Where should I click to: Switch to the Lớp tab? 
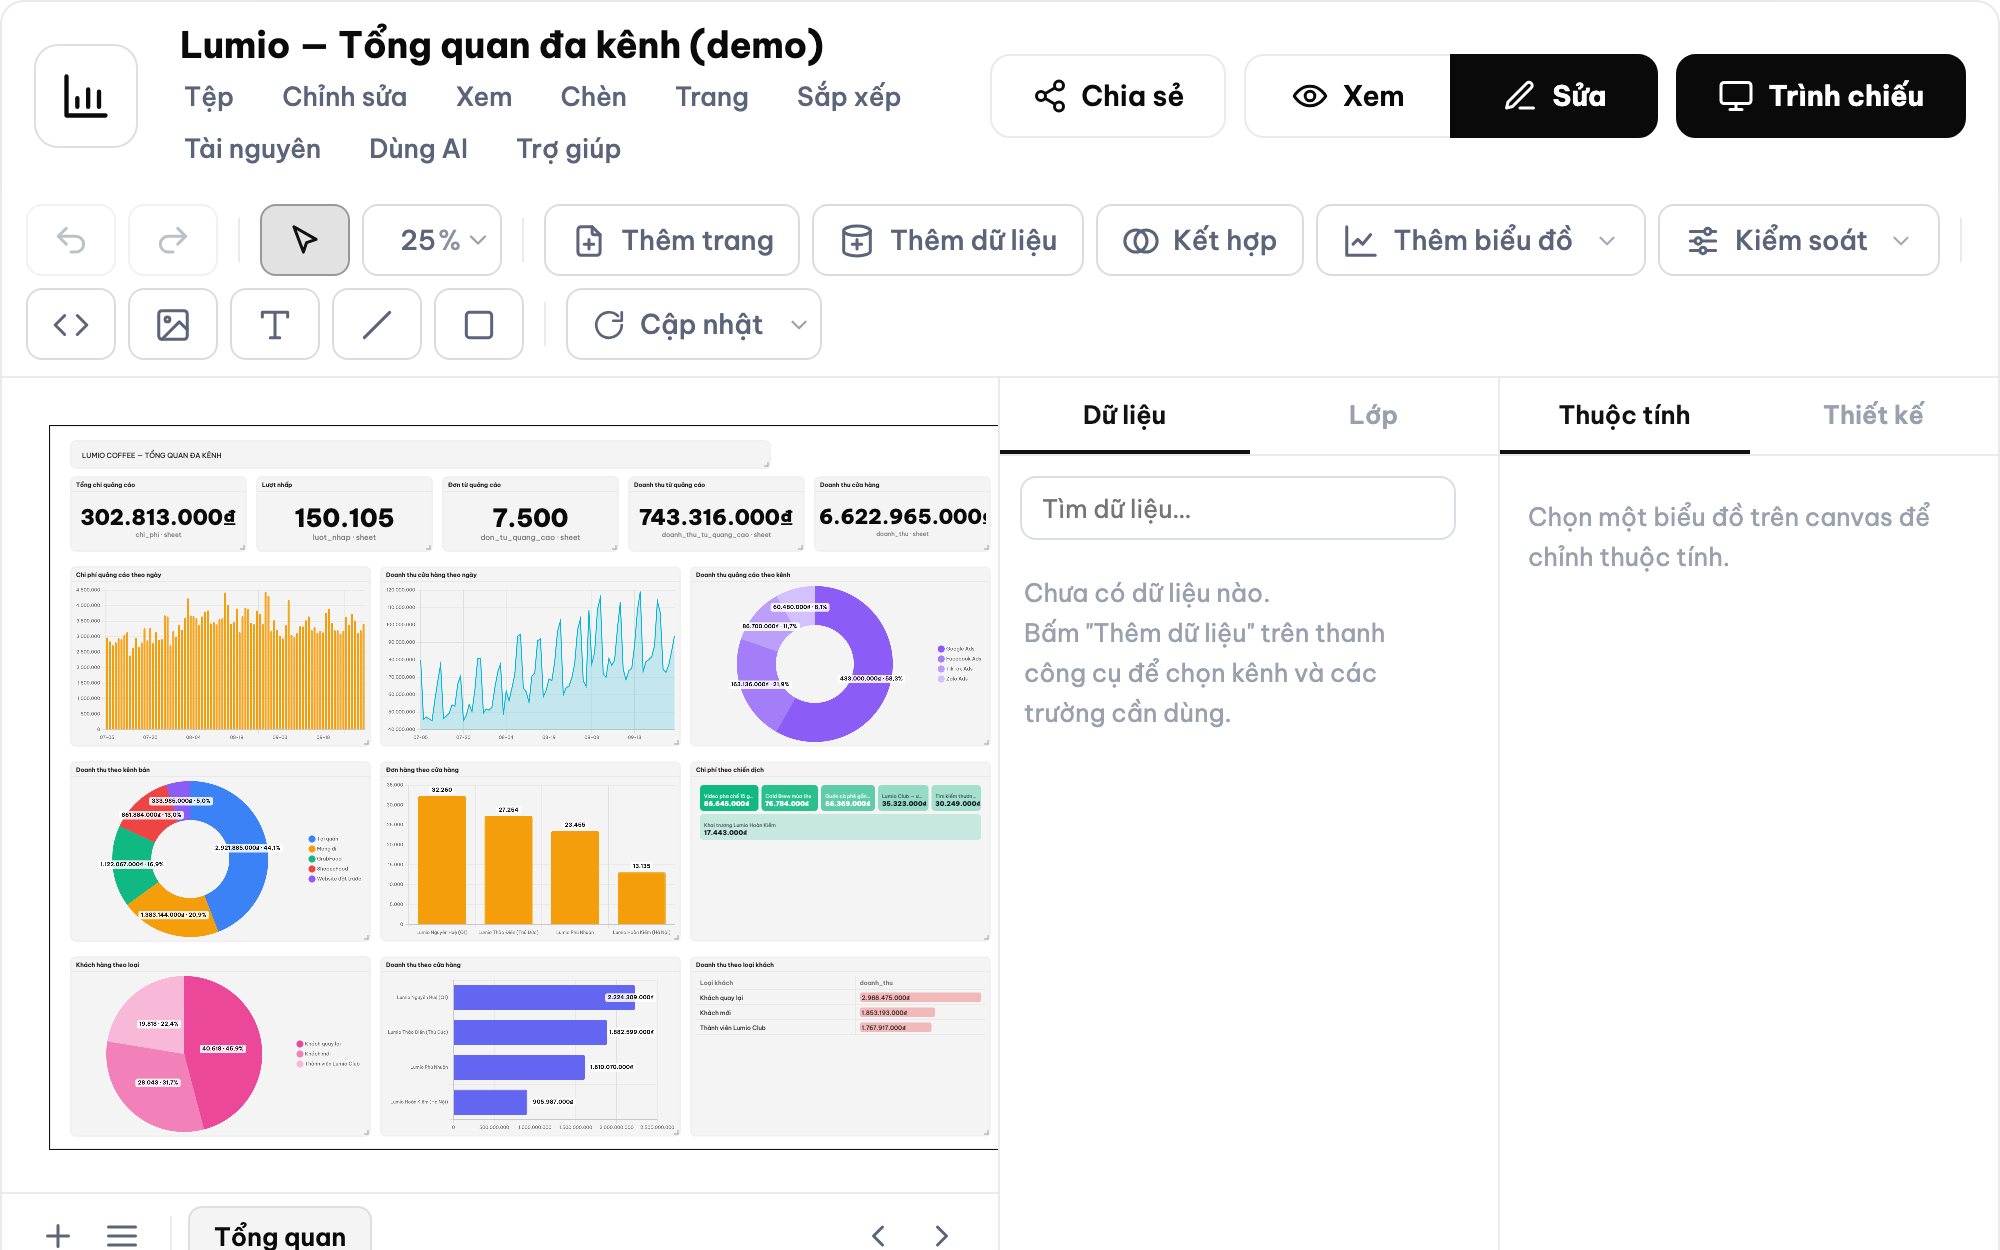pos(1373,415)
